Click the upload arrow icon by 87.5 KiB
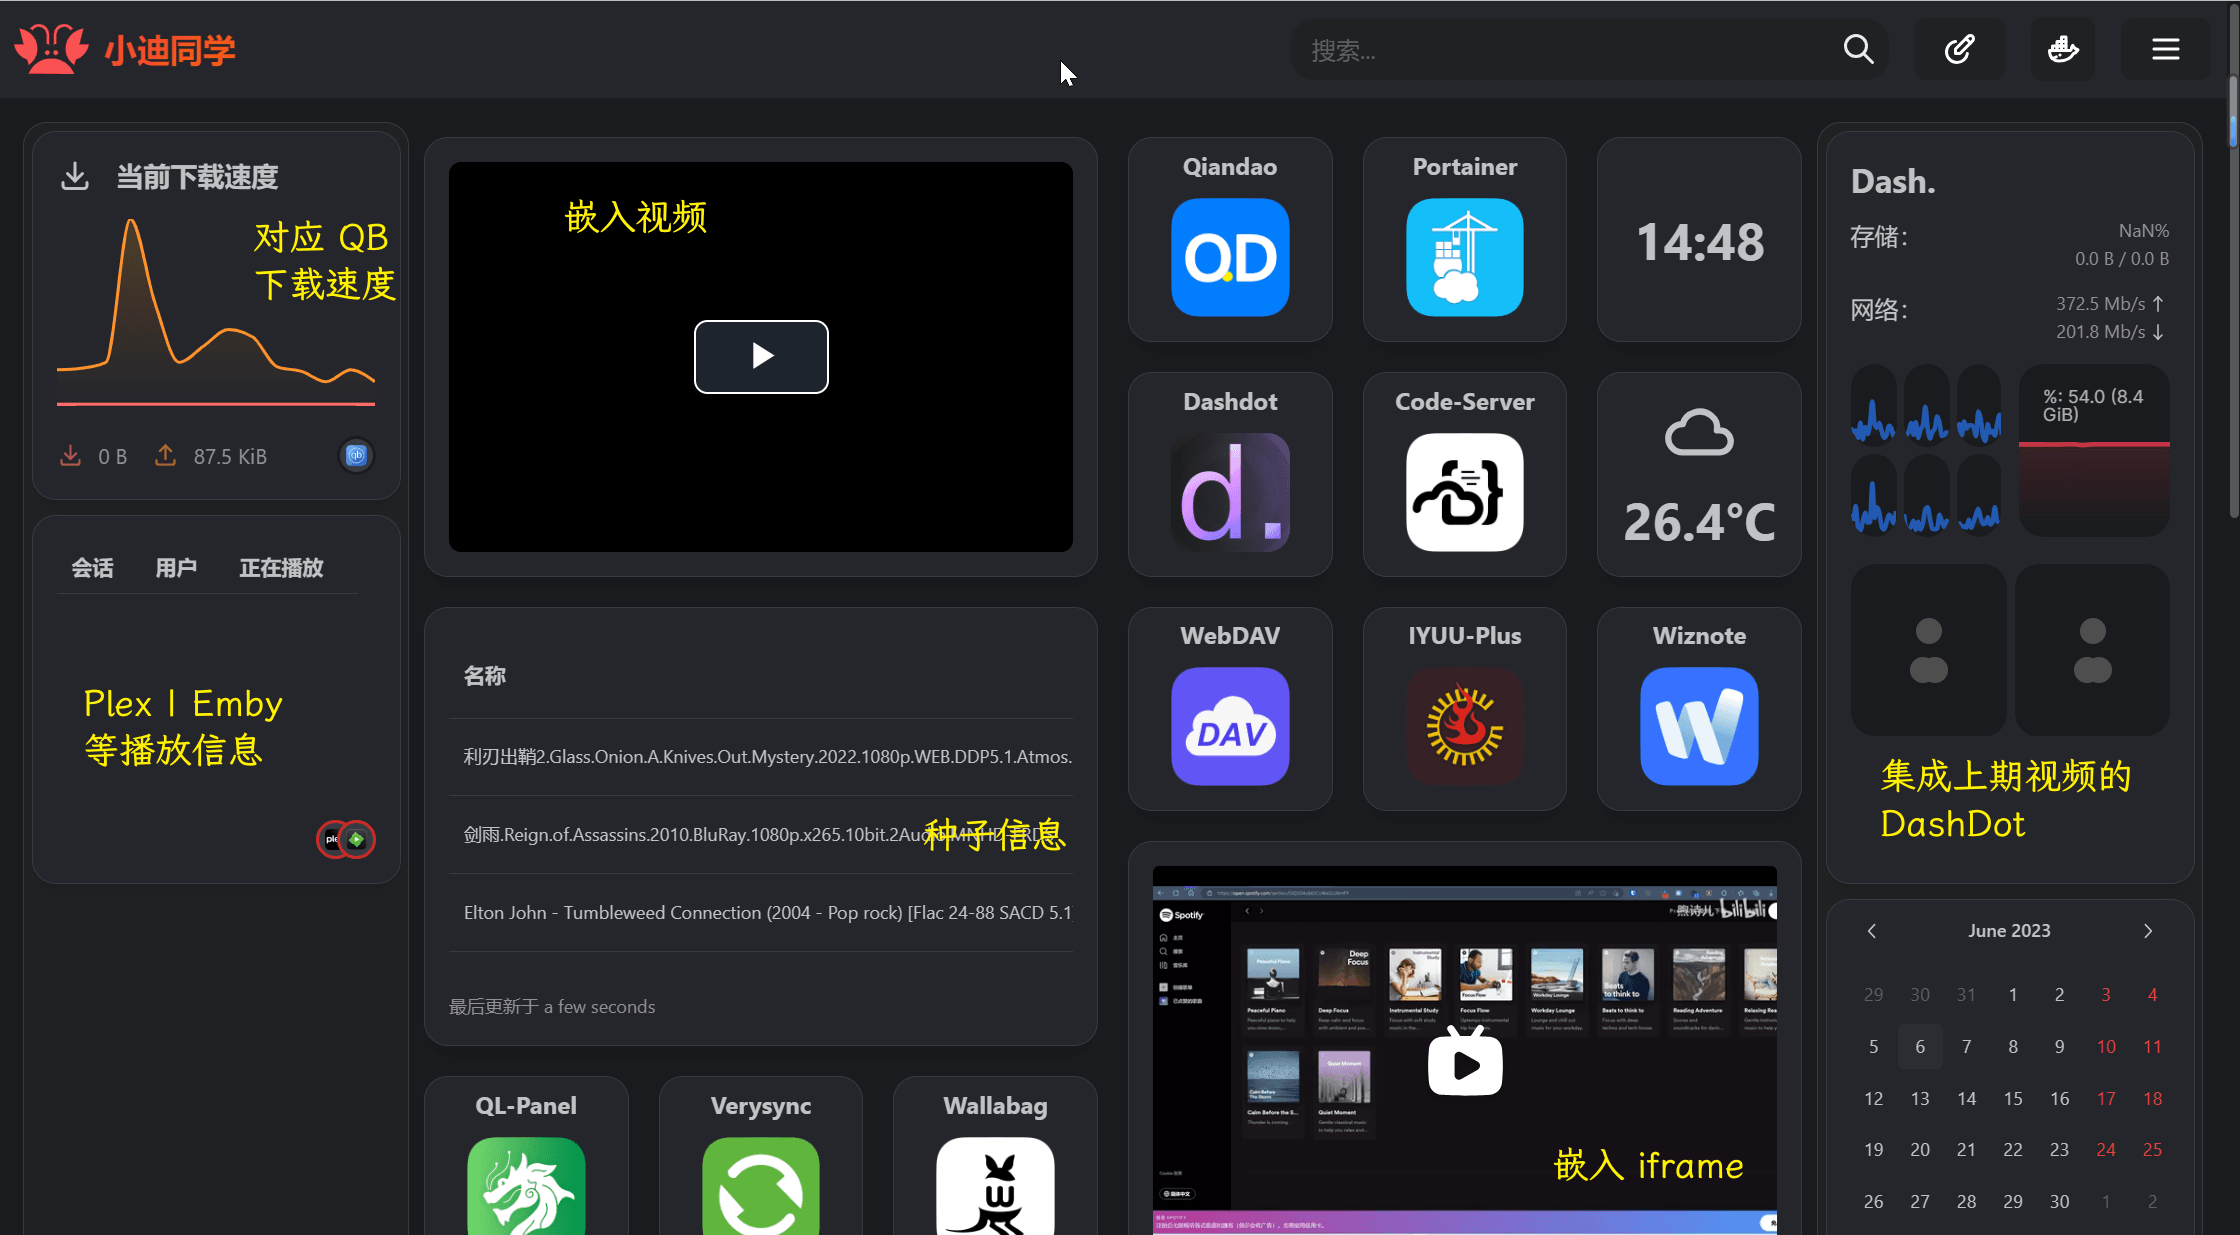 [x=166, y=456]
